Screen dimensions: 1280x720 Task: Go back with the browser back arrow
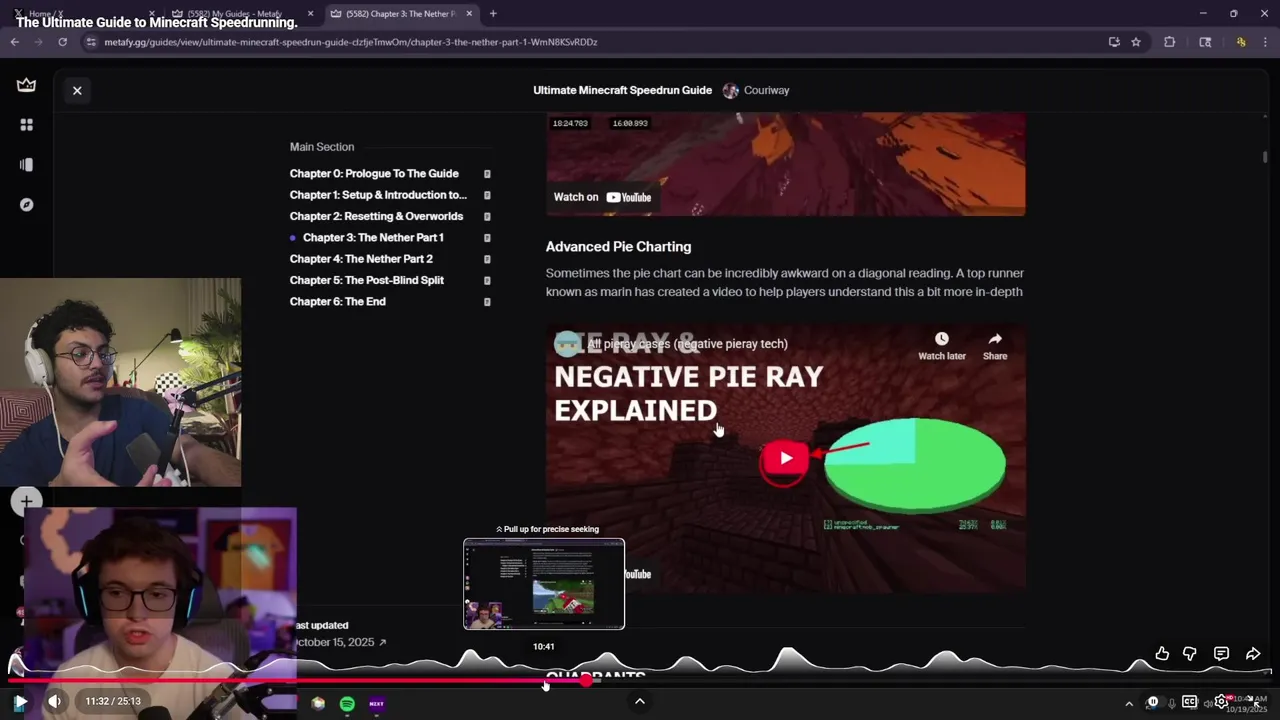coord(14,42)
